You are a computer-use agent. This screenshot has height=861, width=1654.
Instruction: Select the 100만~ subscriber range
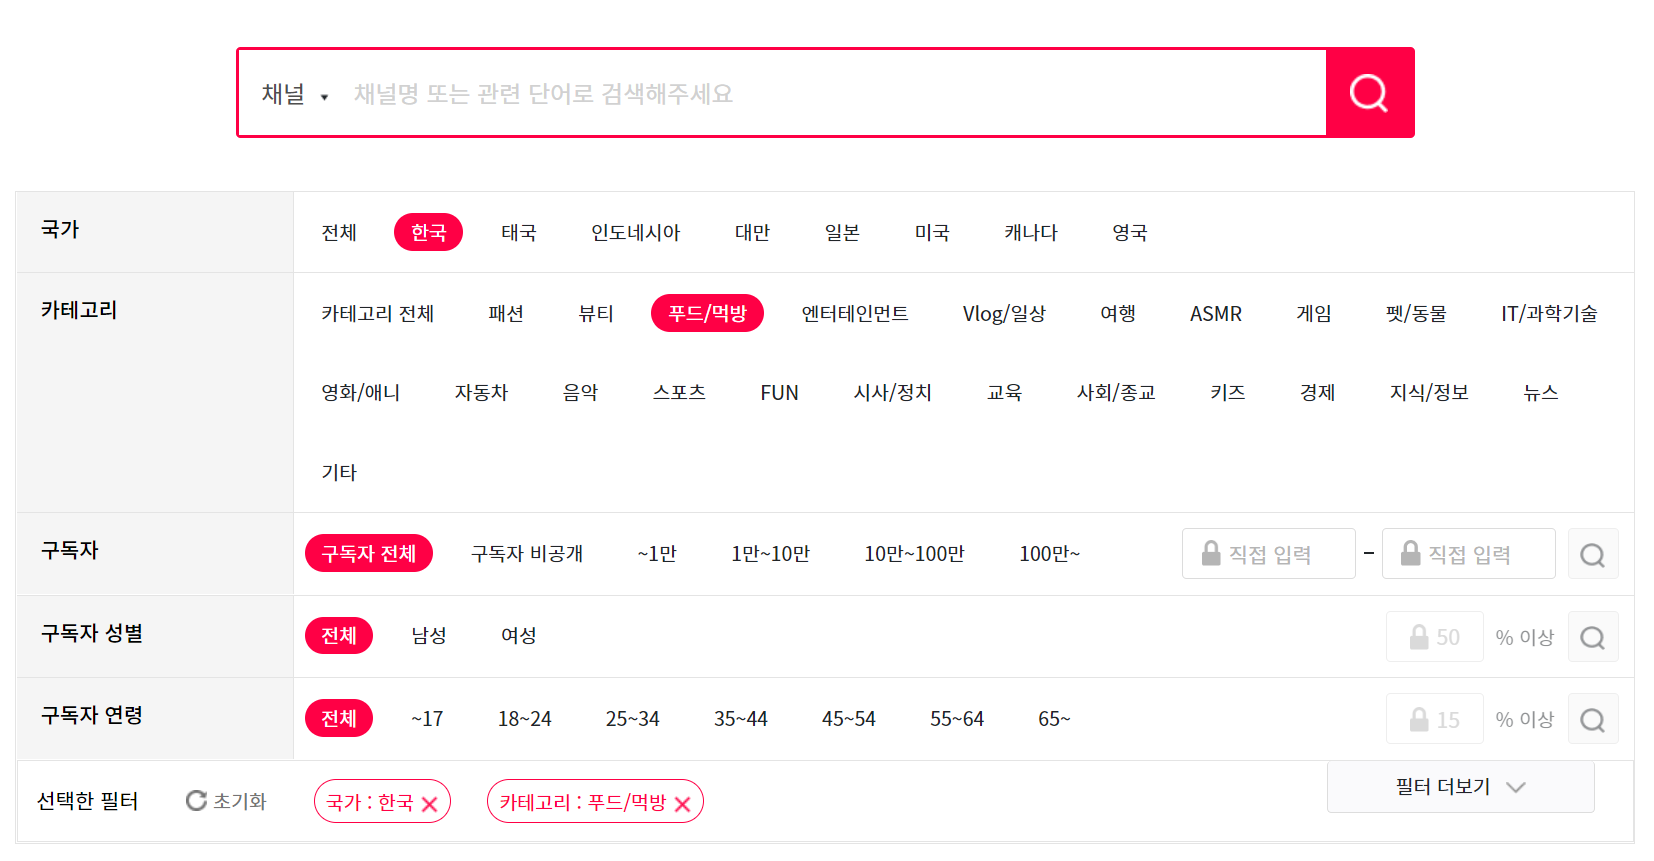click(1049, 553)
